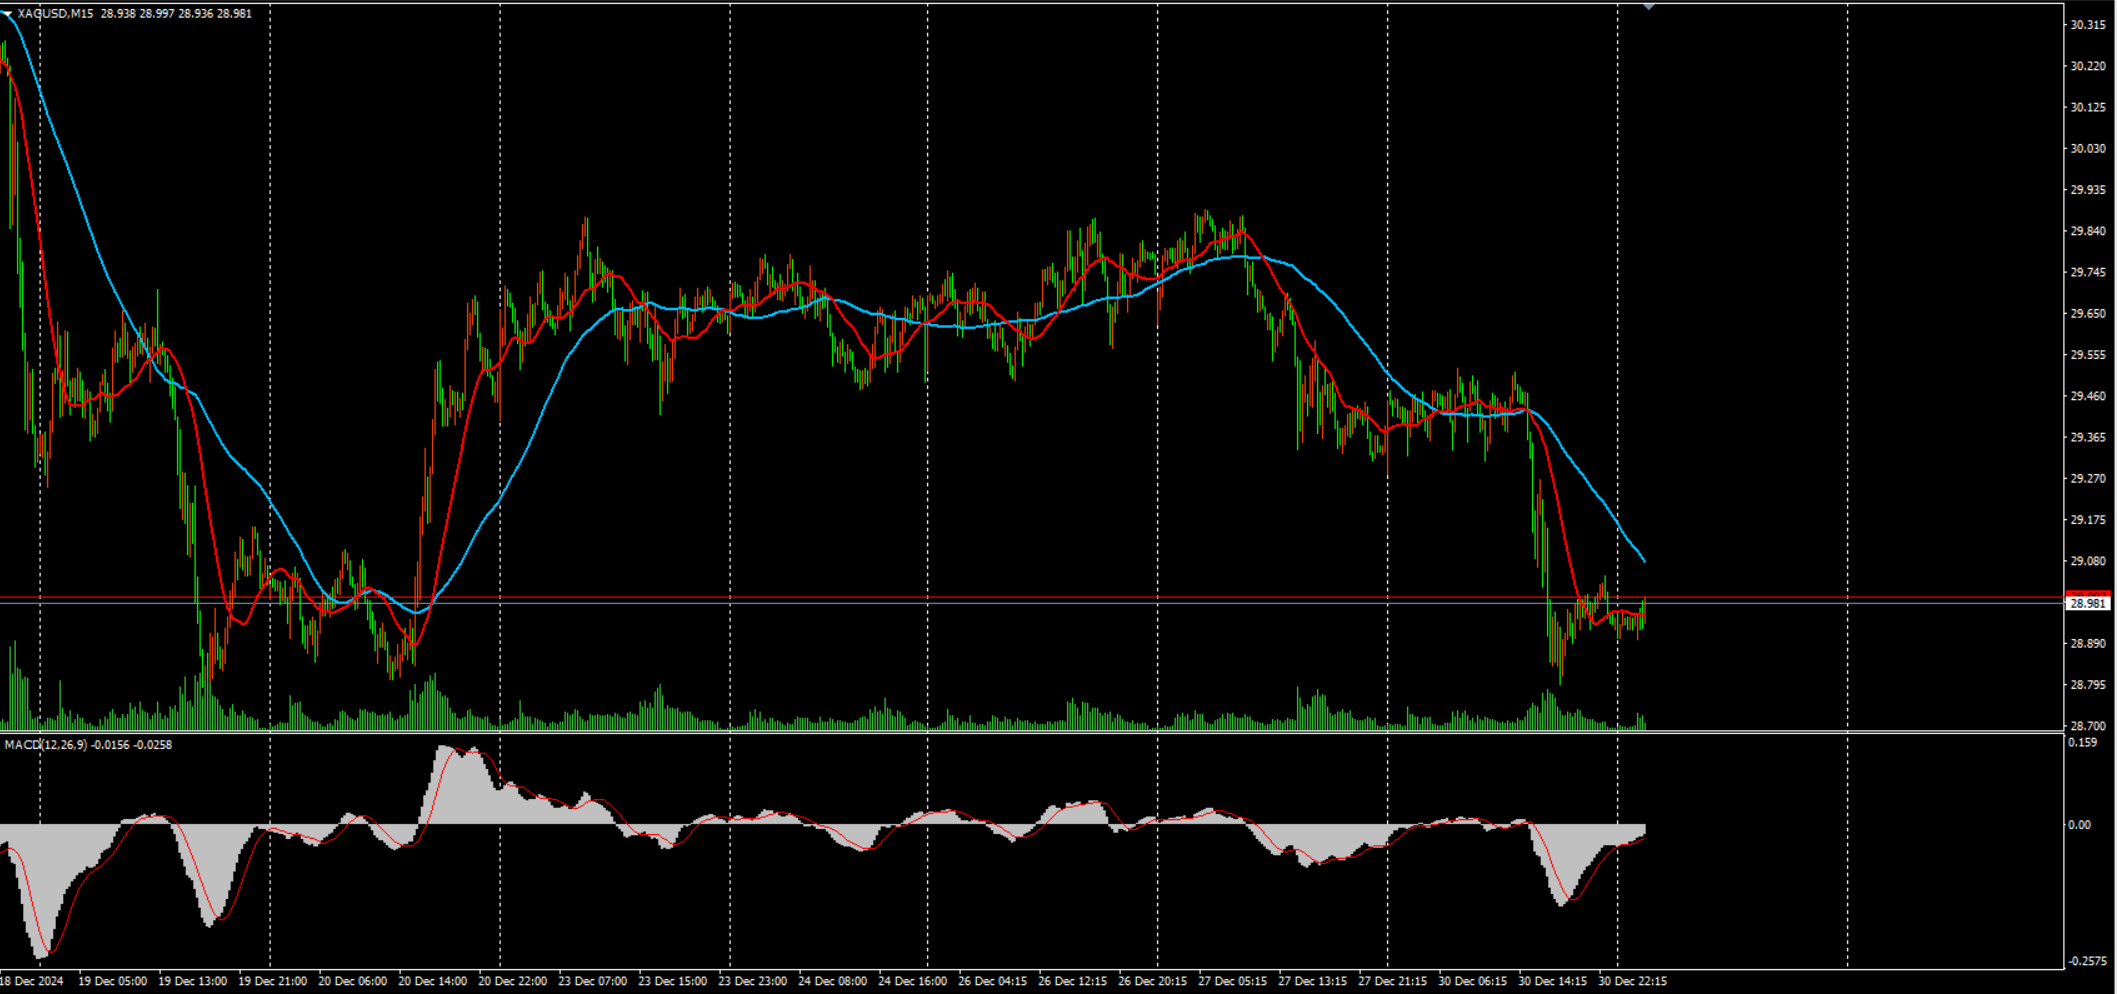Click the 24 Dec 16:00 time label
Viewport: 2117px width, 994px height.
coord(912,981)
